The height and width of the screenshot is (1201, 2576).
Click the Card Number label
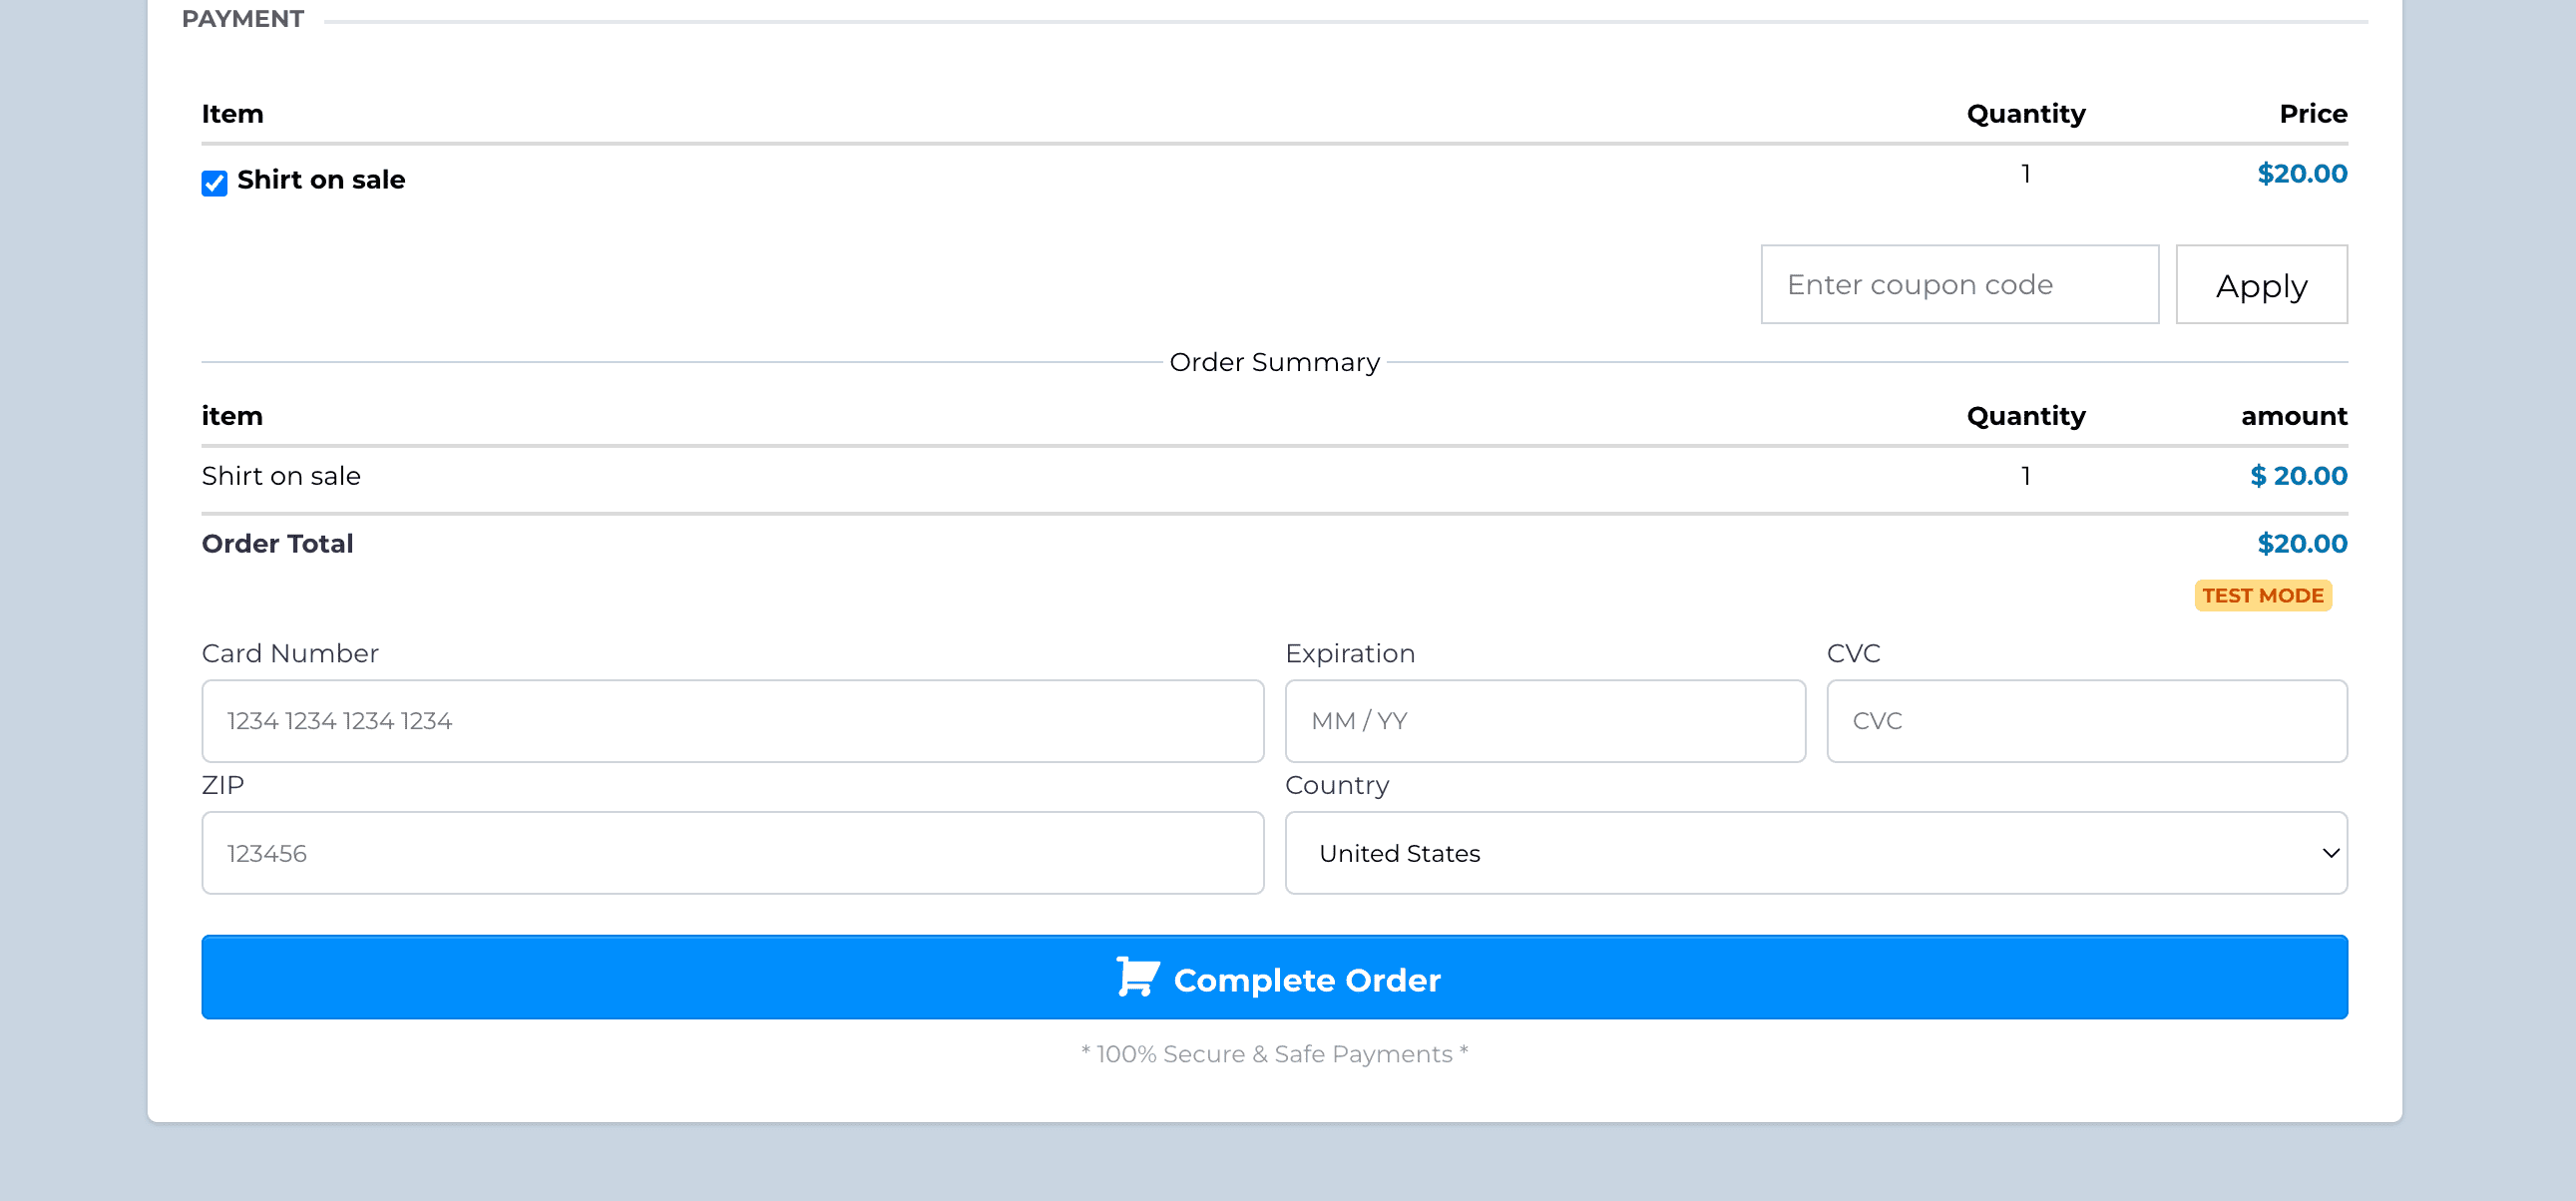290,654
